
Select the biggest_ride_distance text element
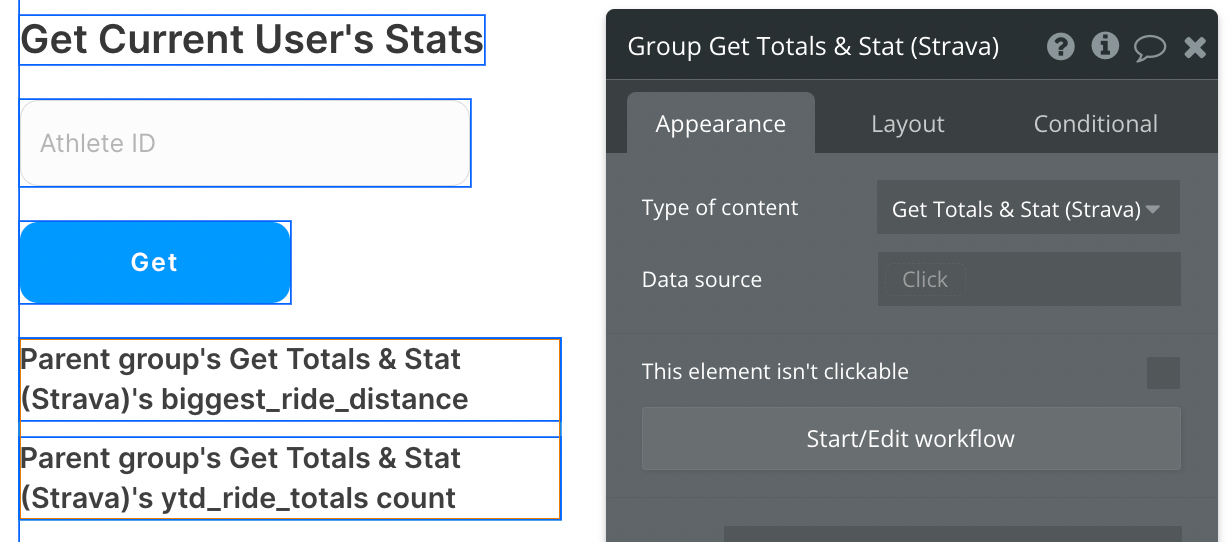pyautogui.click(x=290, y=379)
